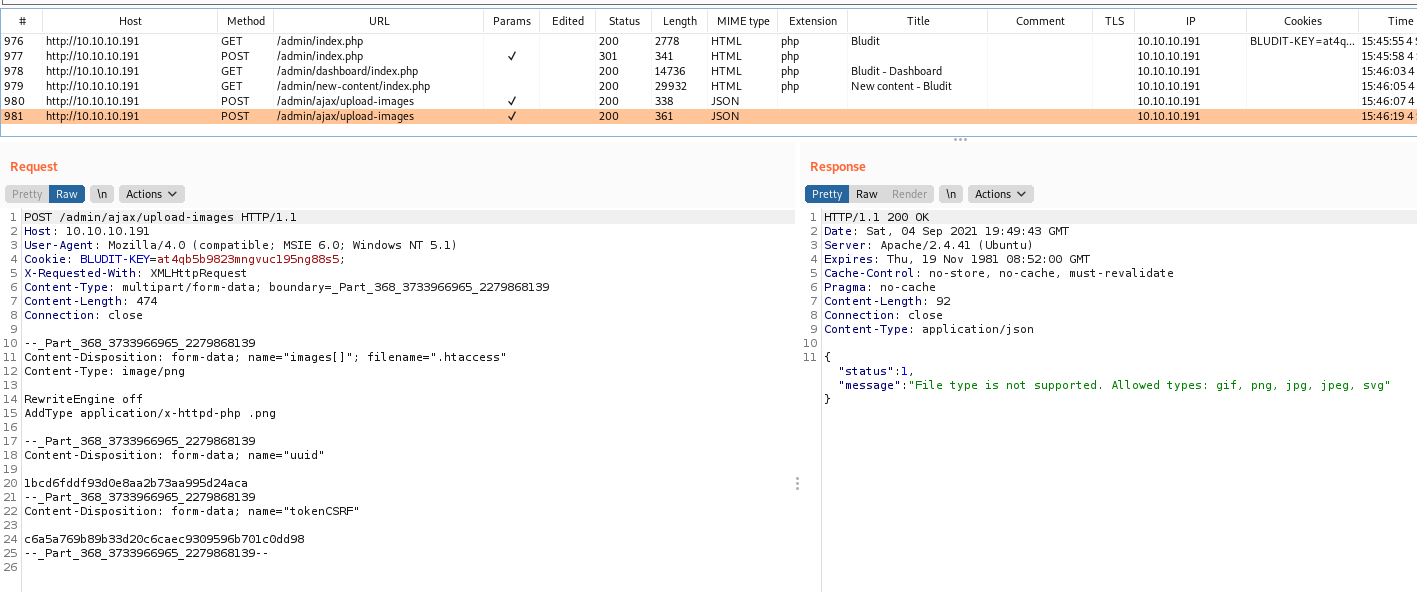Viewport: 1417px width, 592px height.
Task: Sort history by the Host column header
Action: tap(130, 21)
